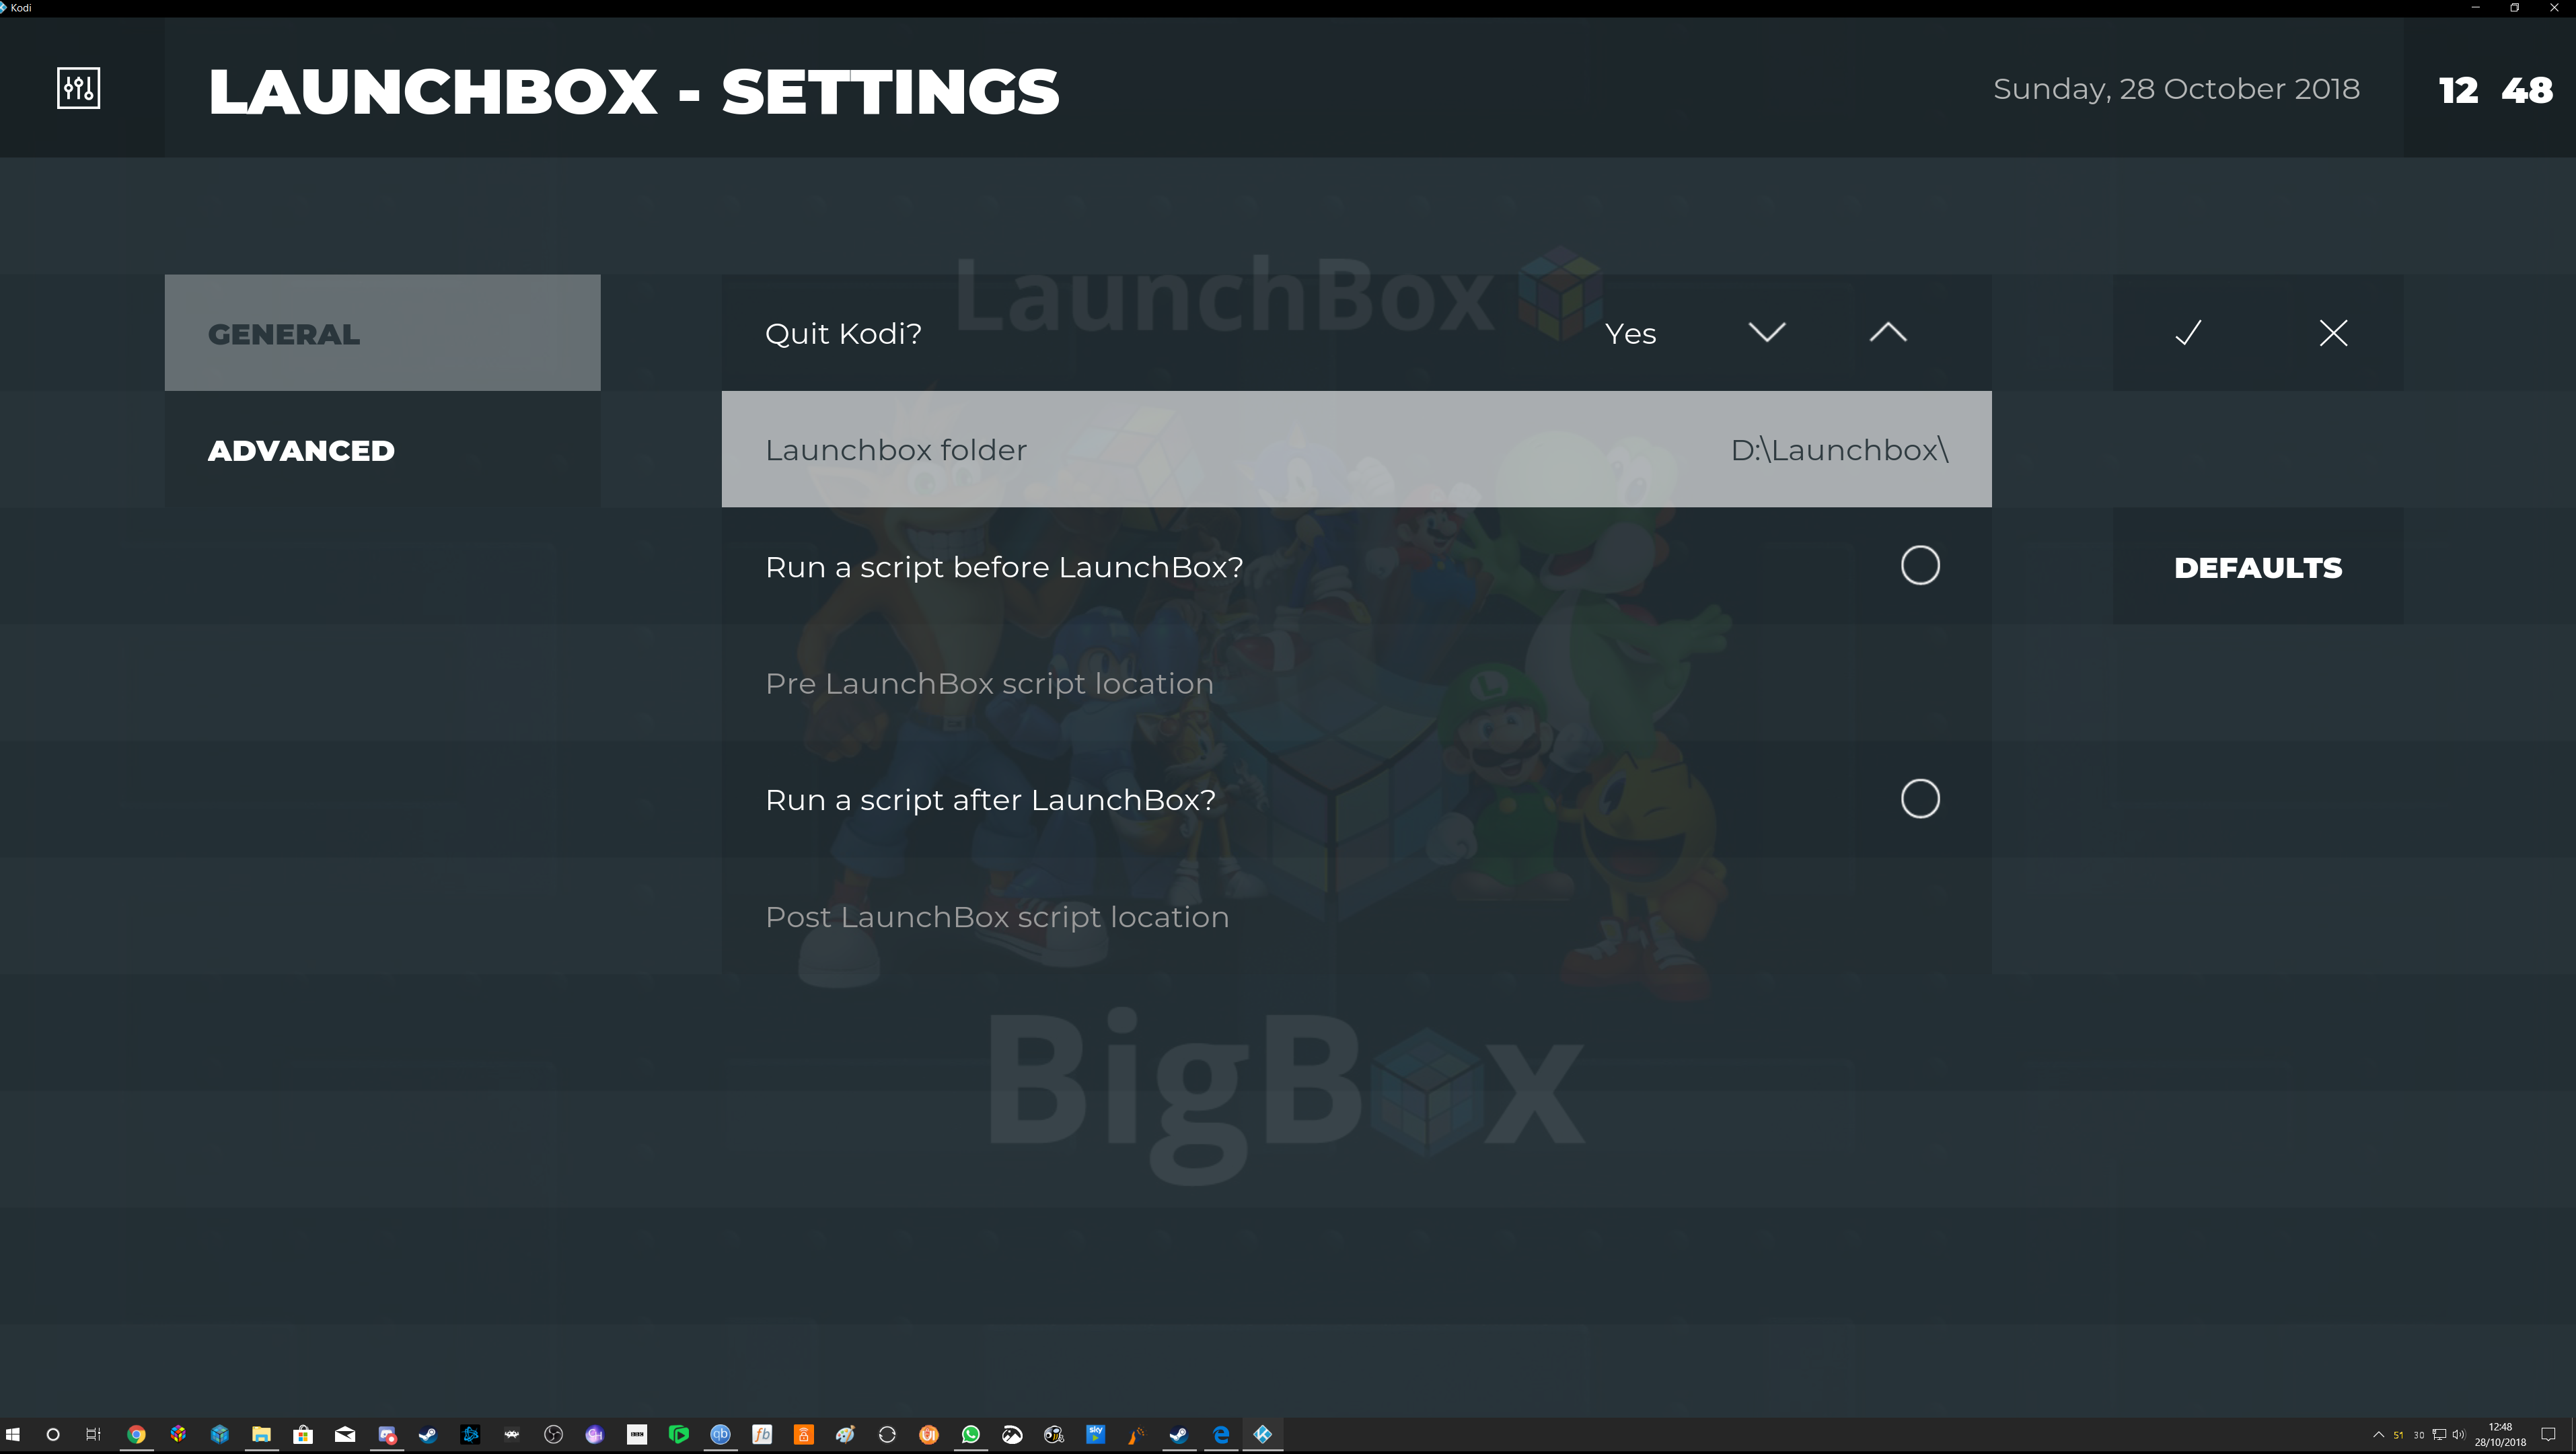Open the volume control in system tray
The height and width of the screenshot is (1454, 2576).
click(2458, 1435)
